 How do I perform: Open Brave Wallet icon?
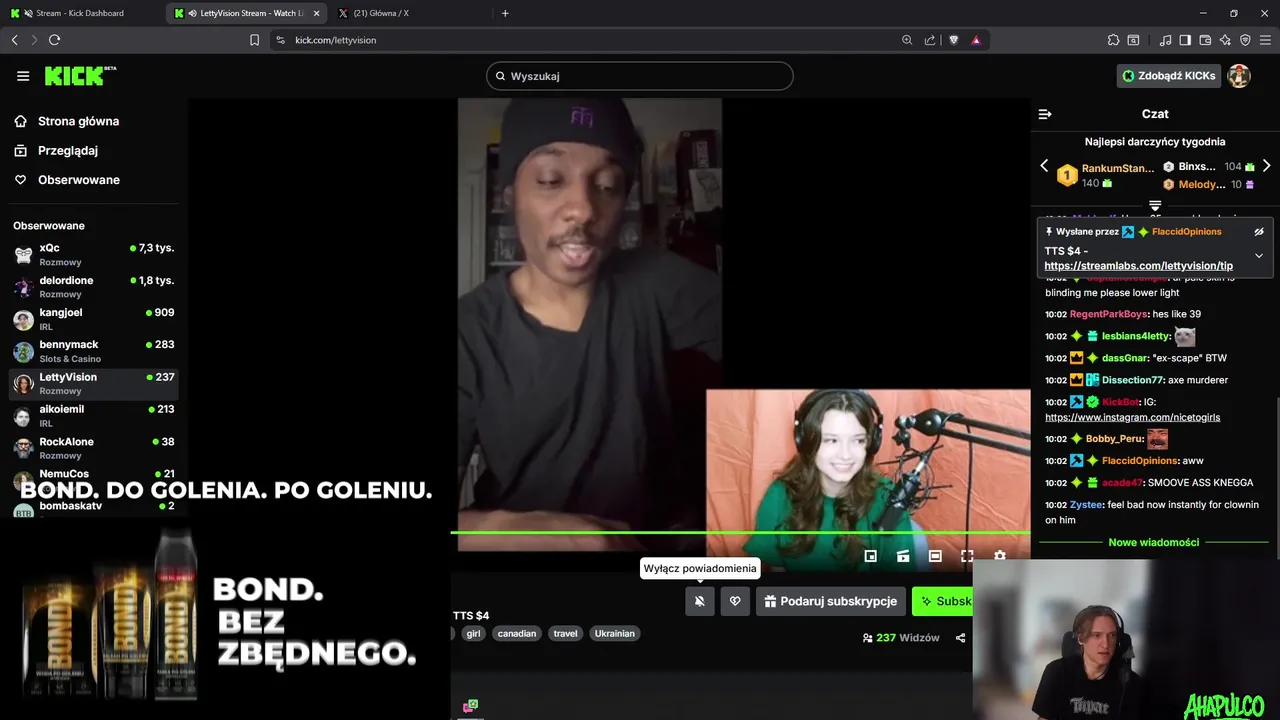(x=1205, y=40)
